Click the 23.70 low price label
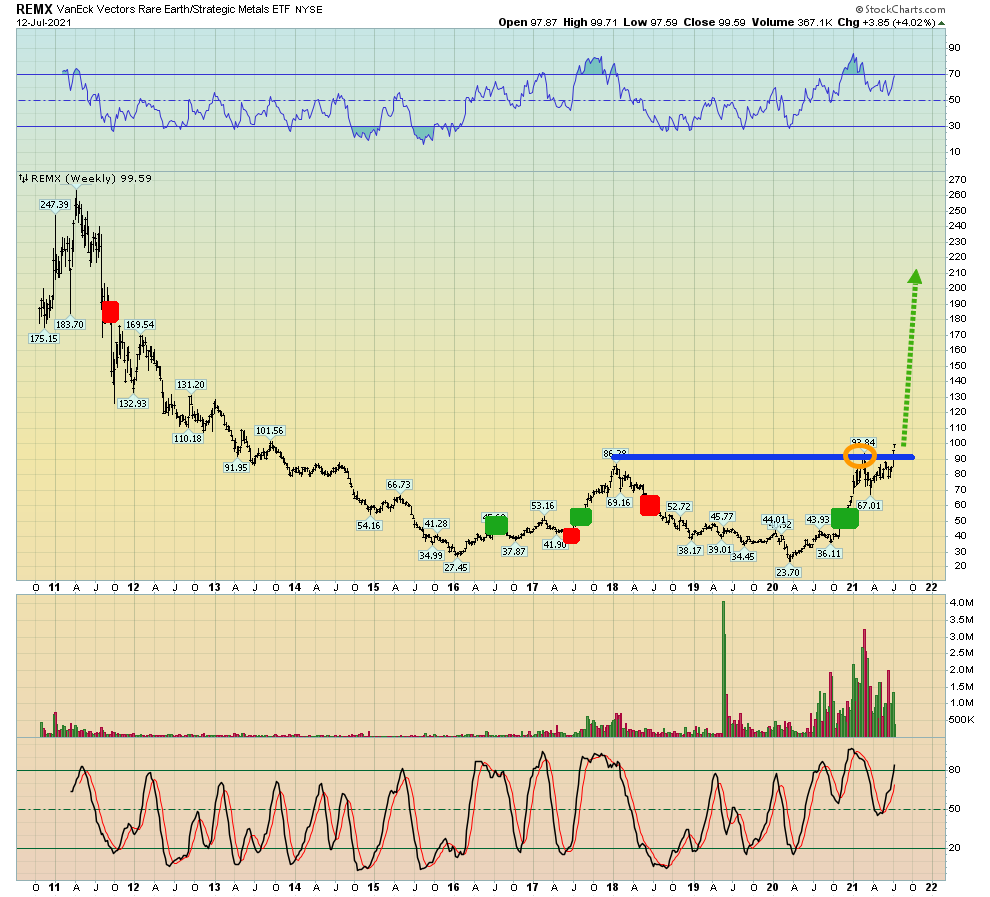This screenshot has width=990, height=897. (788, 572)
